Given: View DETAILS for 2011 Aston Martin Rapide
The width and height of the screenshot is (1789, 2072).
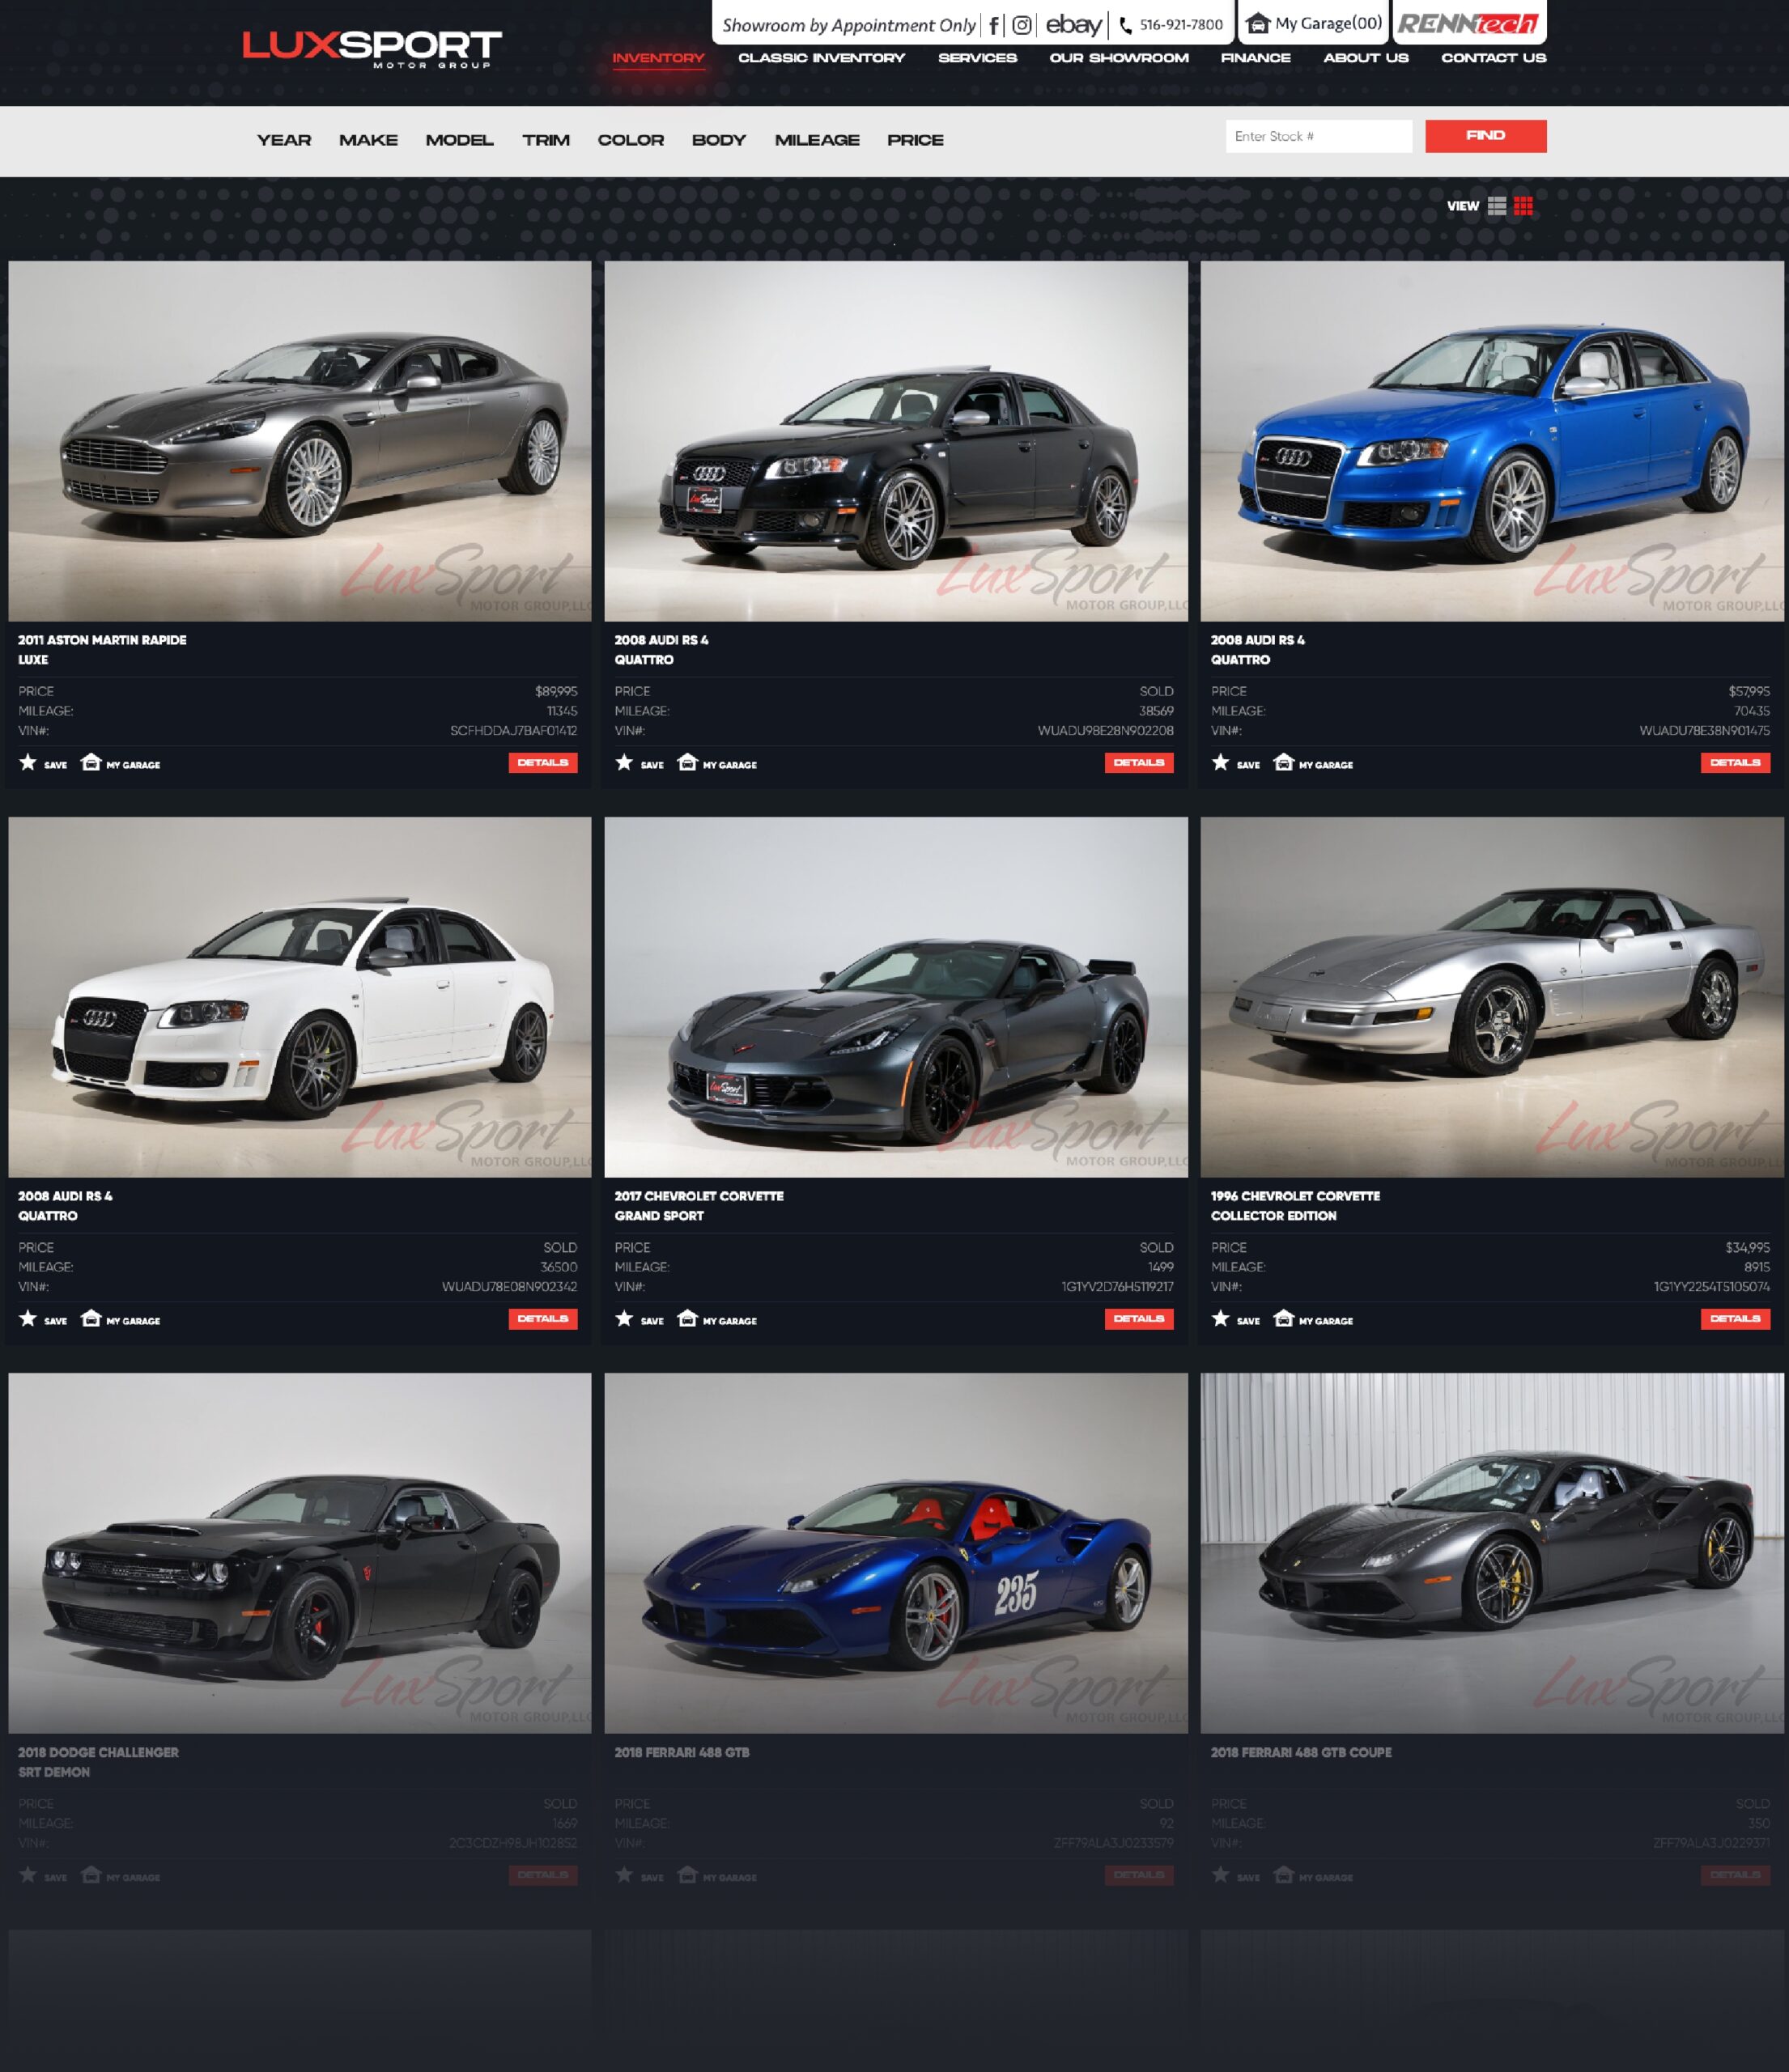Looking at the screenshot, I should pyautogui.click(x=543, y=763).
